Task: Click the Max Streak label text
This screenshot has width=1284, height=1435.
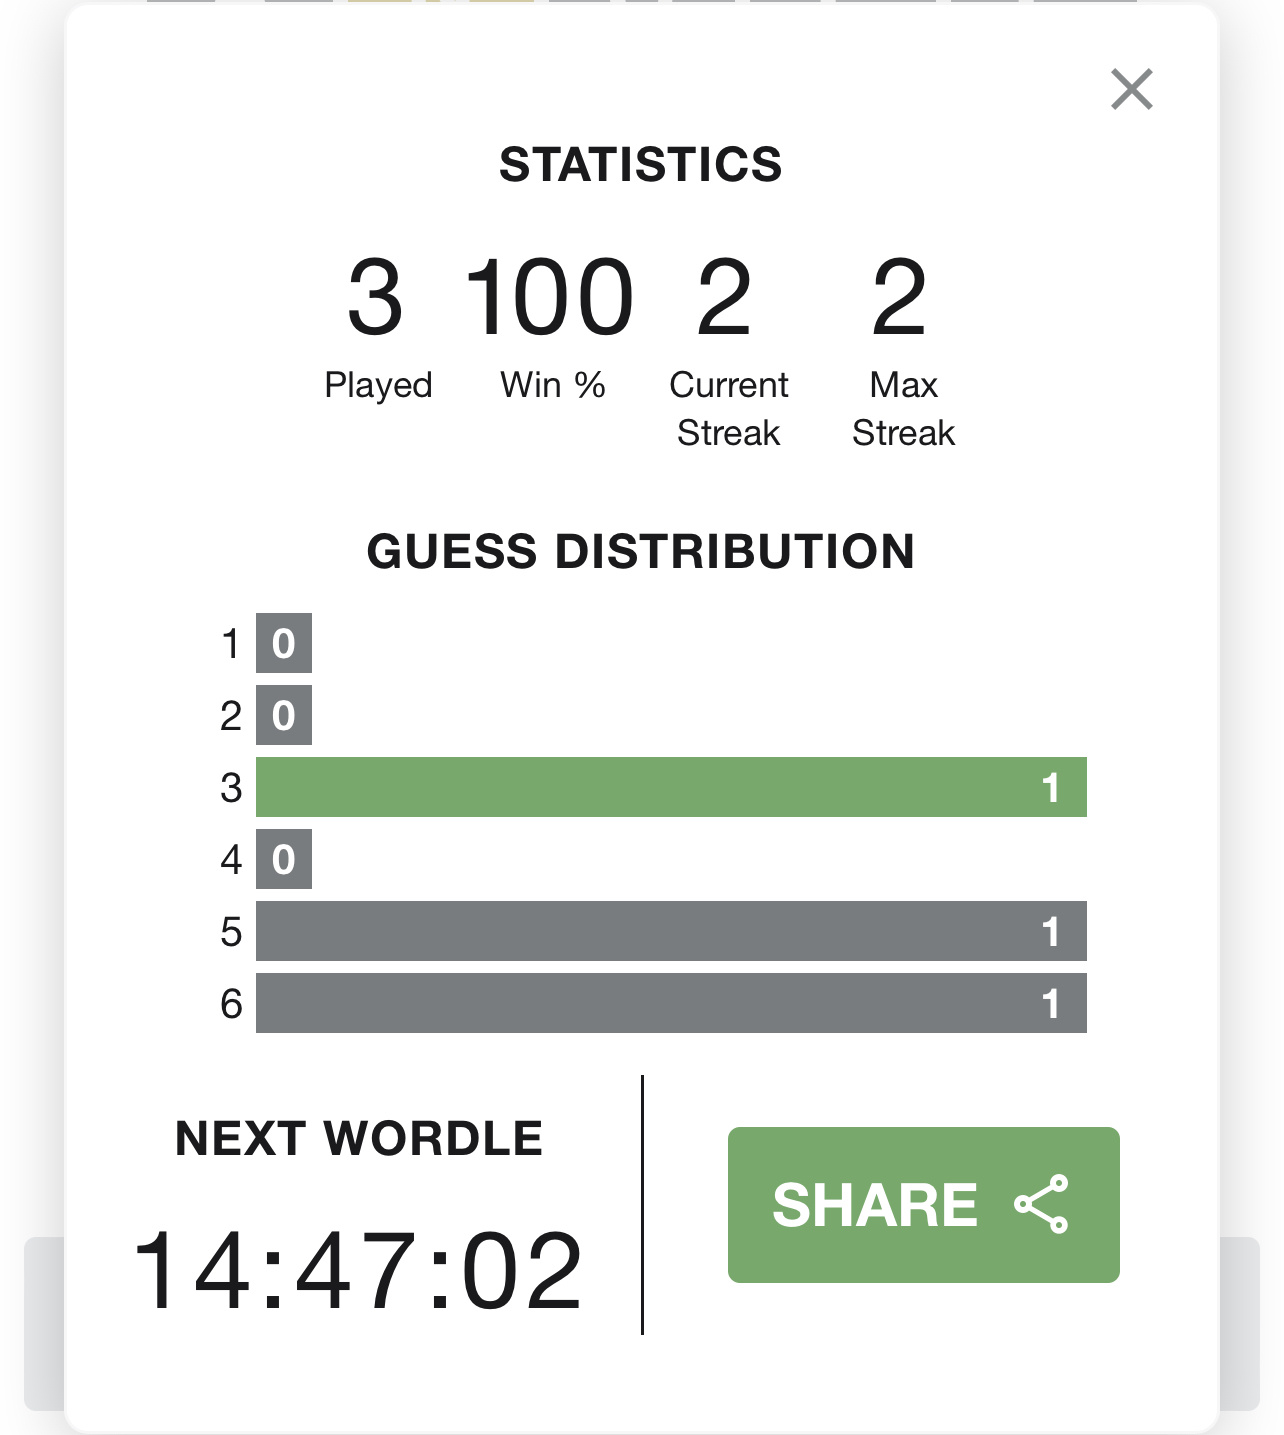Action: tap(904, 409)
